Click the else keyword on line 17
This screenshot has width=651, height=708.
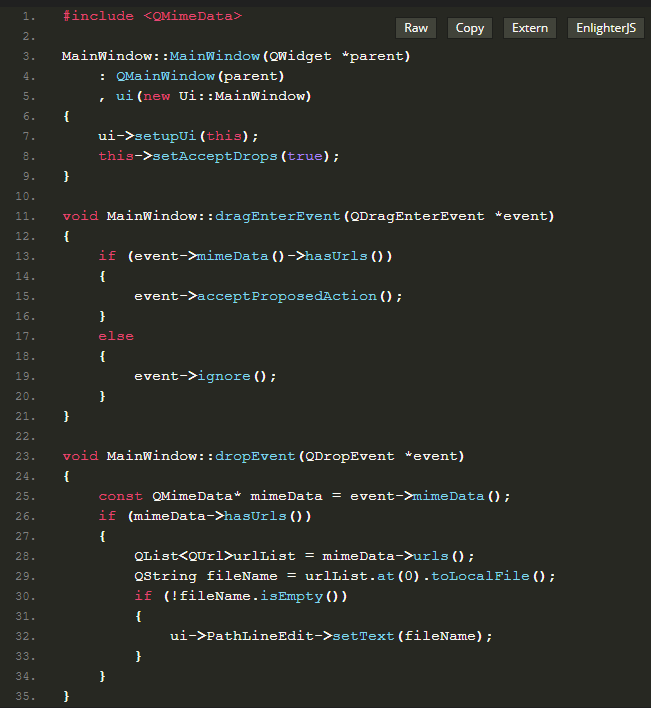point(115,336)
